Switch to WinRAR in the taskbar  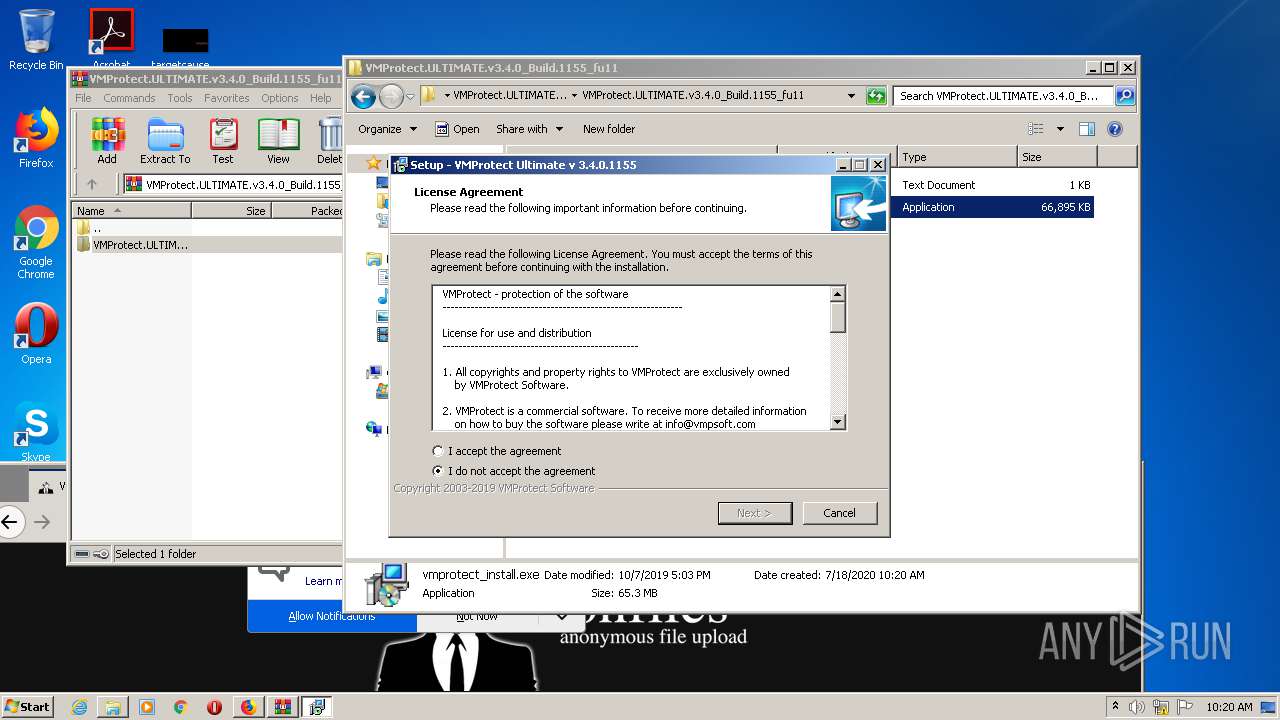click(x=282, y=707)
